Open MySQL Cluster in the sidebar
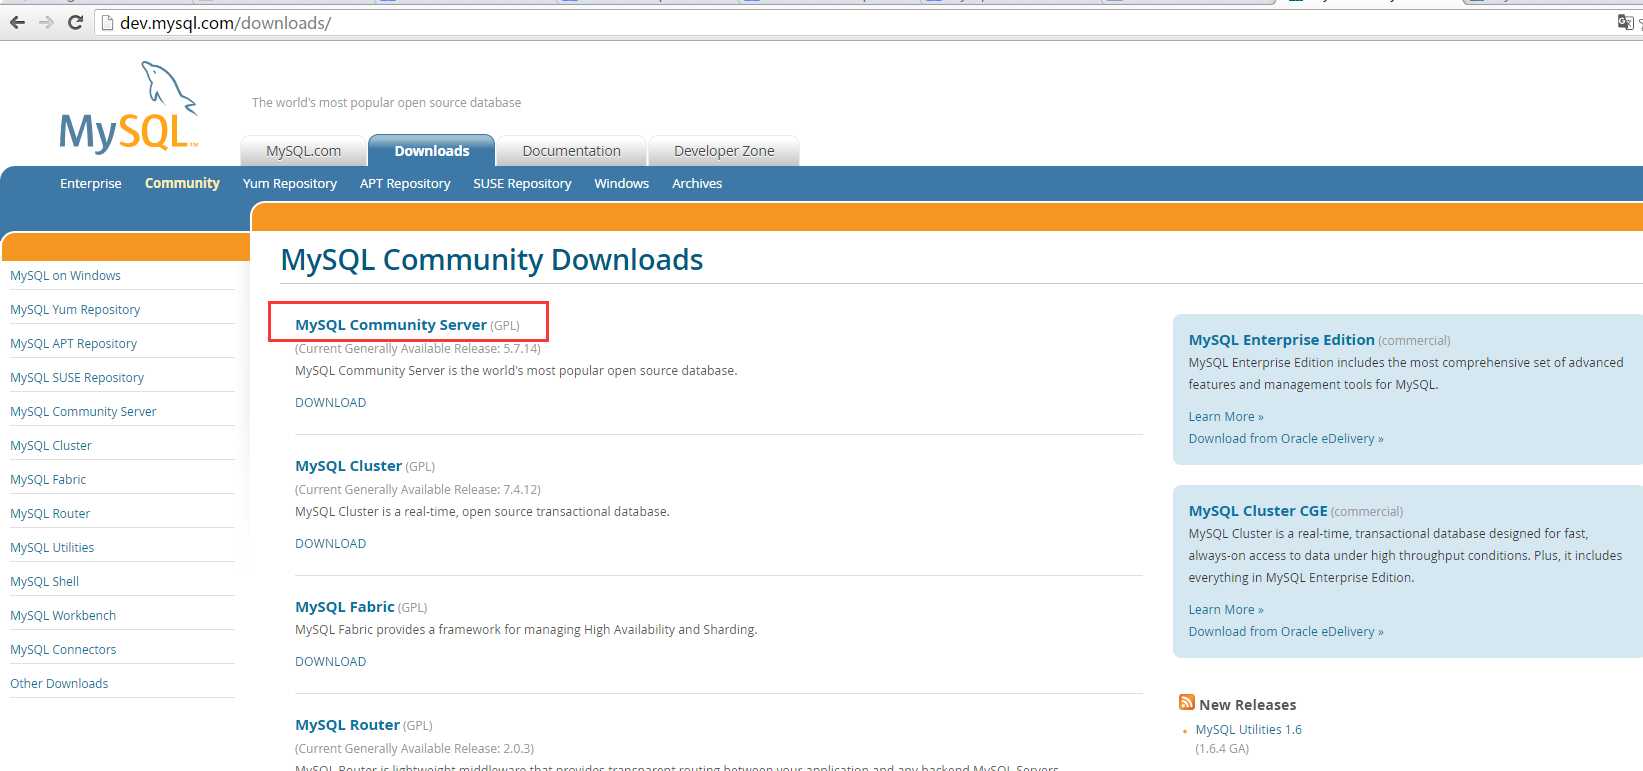Viewport: 1643px width, 771px height. tap(51, 445)
